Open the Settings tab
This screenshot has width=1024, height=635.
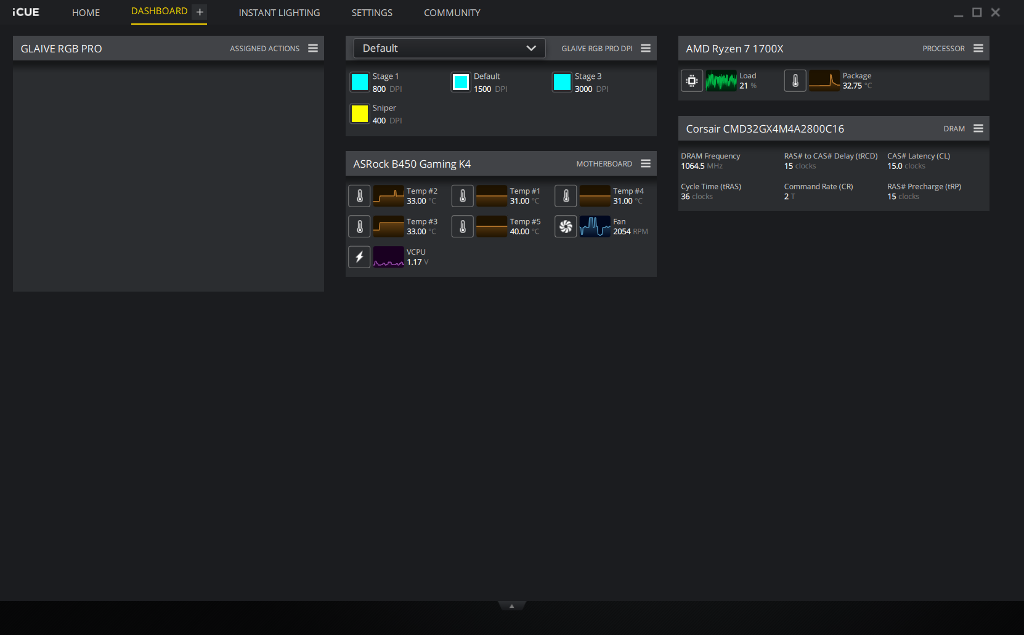tap(372, 13)
